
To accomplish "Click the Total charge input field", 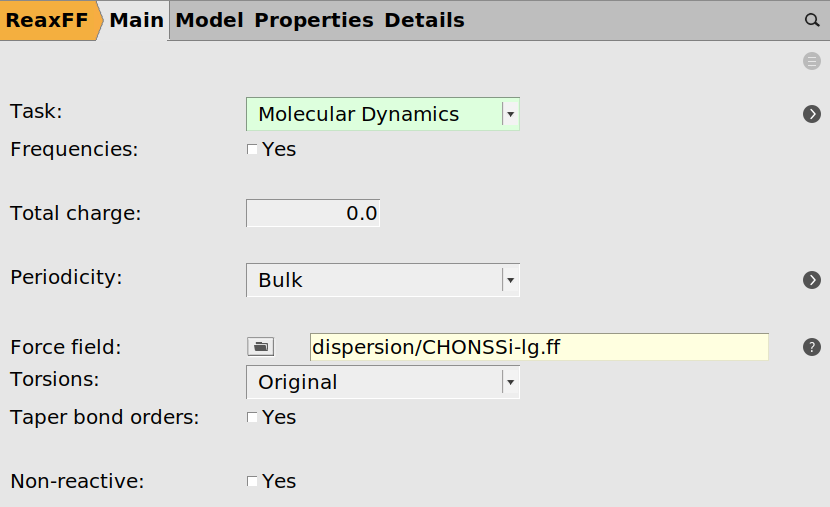I will point(313,213).
